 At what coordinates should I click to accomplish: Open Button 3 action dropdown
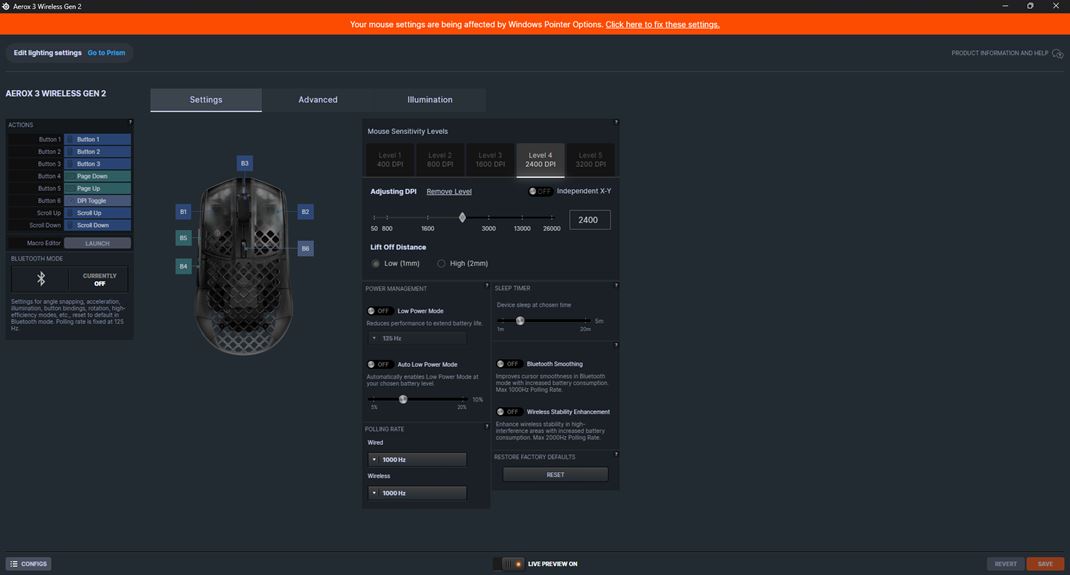click(98, 164)
